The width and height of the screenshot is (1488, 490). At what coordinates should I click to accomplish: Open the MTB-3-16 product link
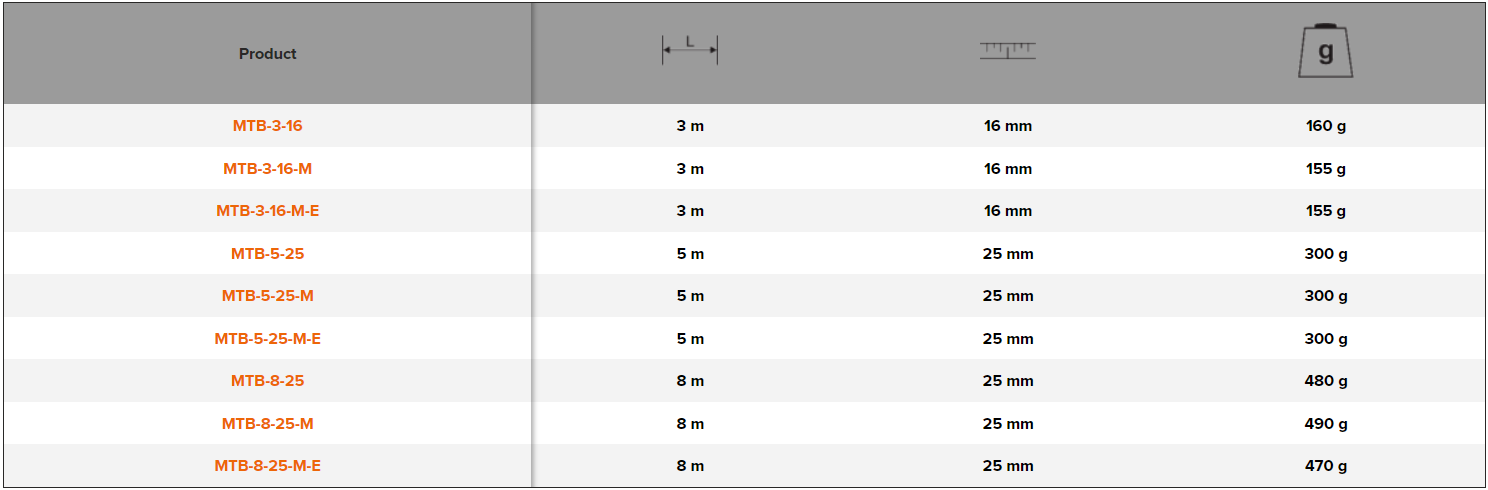click(267, 126)
